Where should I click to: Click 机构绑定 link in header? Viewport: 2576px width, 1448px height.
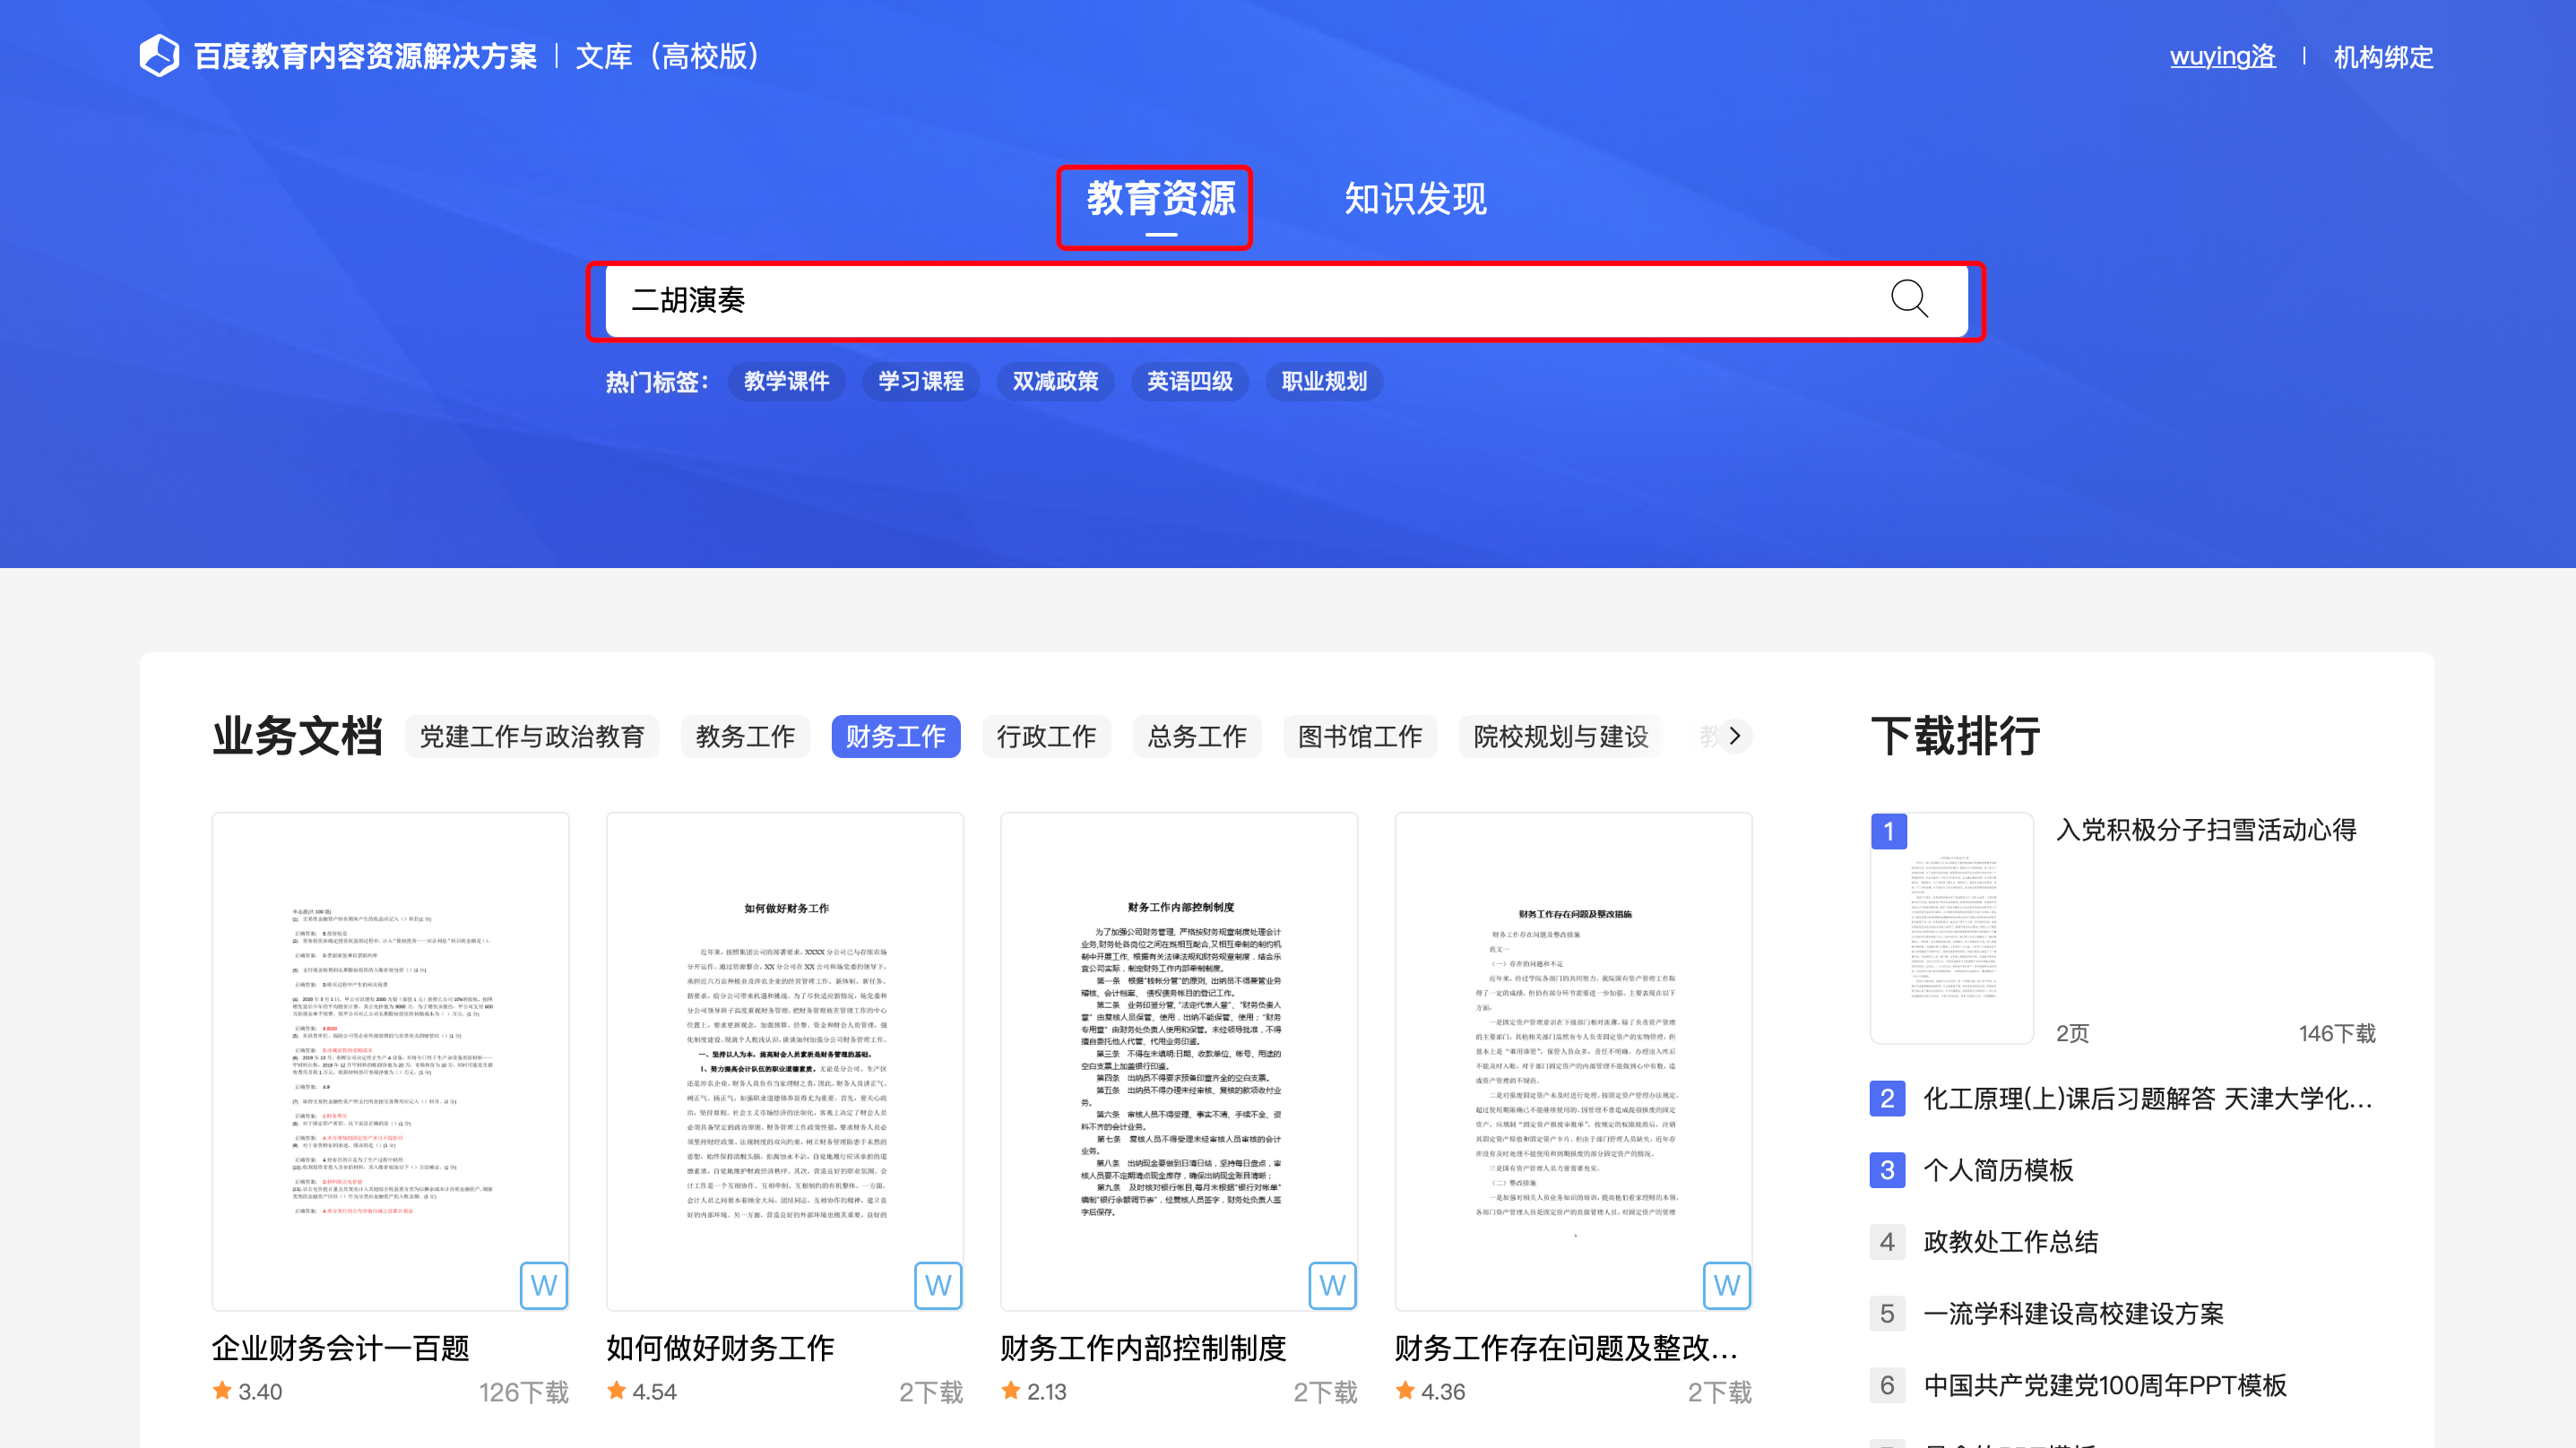tap(2382, 56)
